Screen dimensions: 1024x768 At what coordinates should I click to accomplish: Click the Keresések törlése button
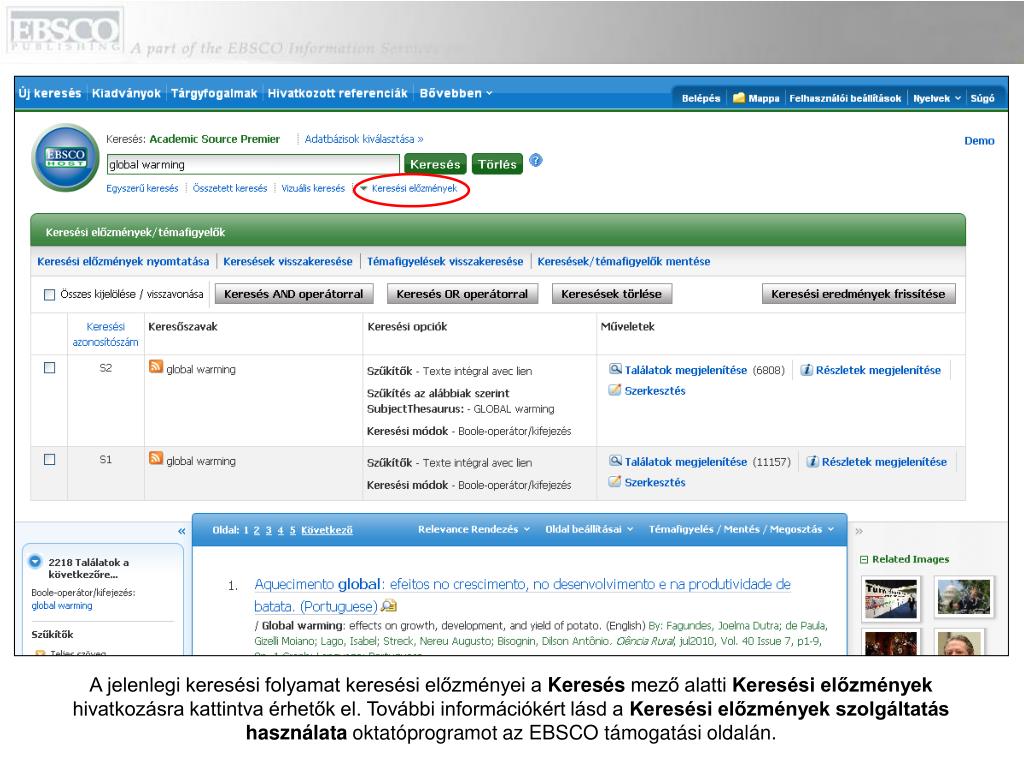(611, 294)
